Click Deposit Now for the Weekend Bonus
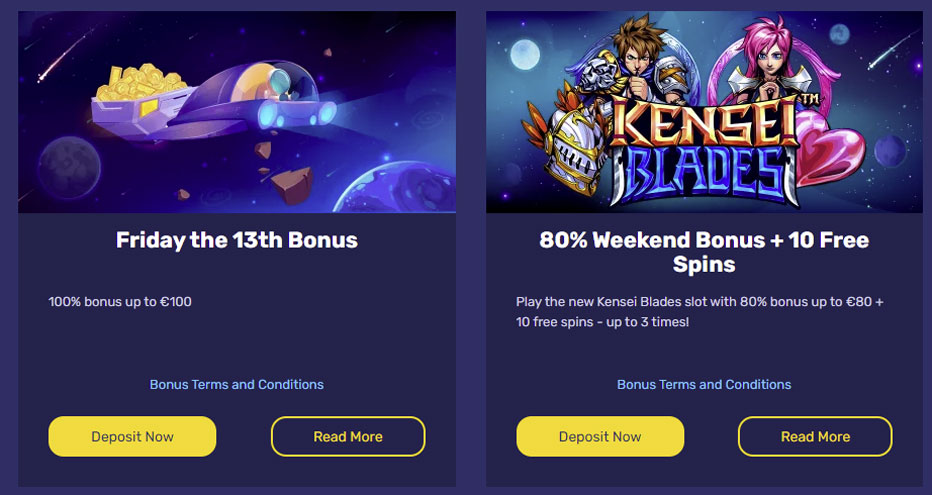932x495 pixels. point(600,437)
